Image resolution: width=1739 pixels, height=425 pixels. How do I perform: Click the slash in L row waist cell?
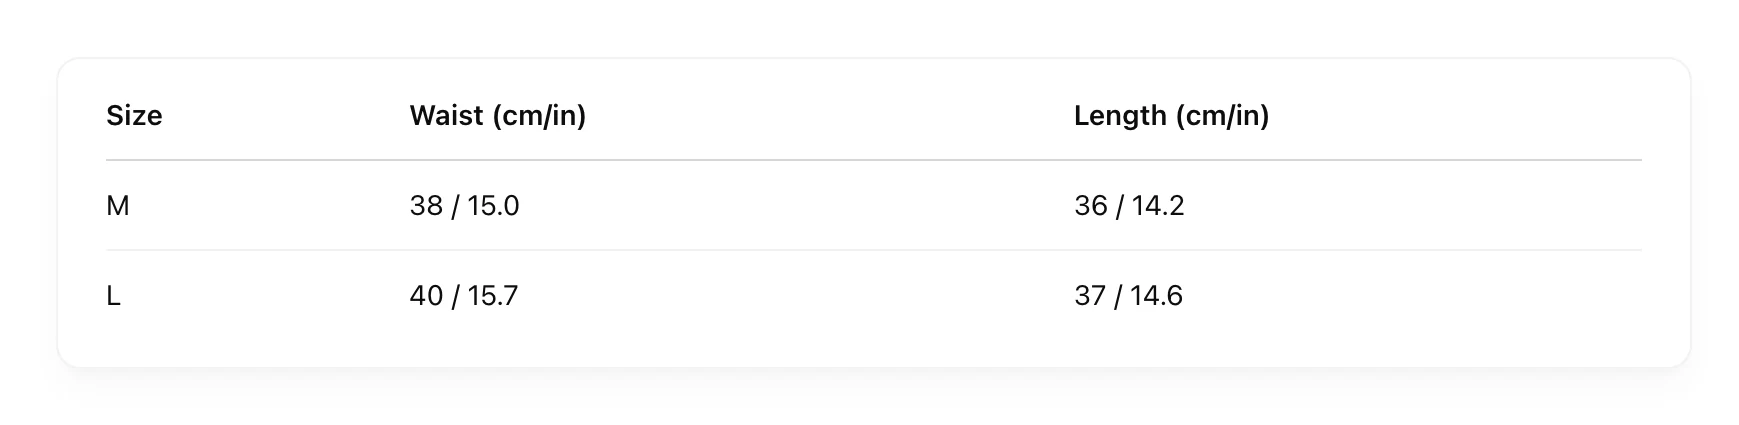pos(455,296)
